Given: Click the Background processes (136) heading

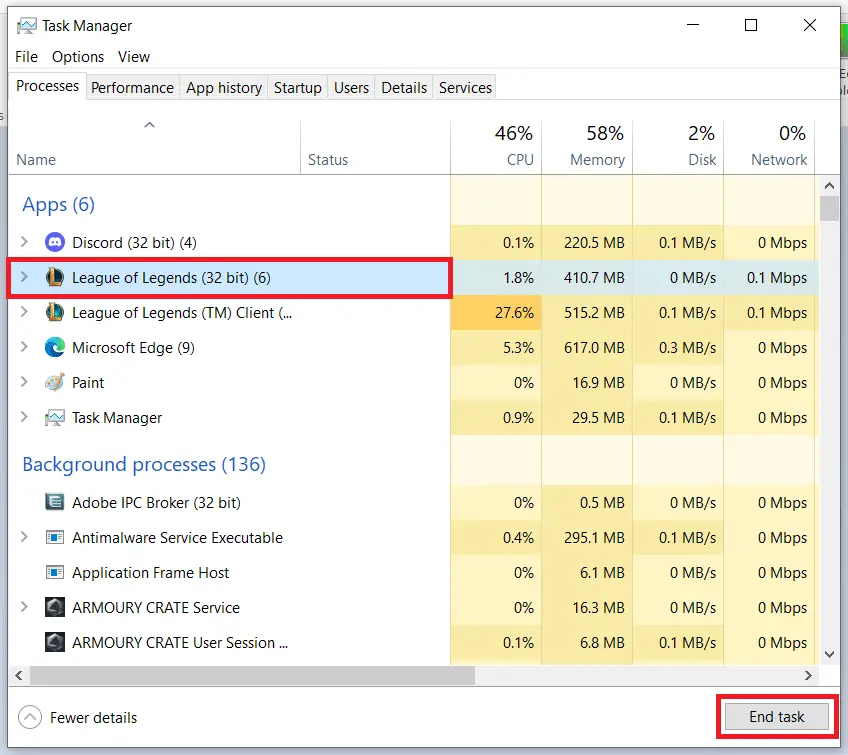Looking at the screenshot, I should tap(144, 465).
